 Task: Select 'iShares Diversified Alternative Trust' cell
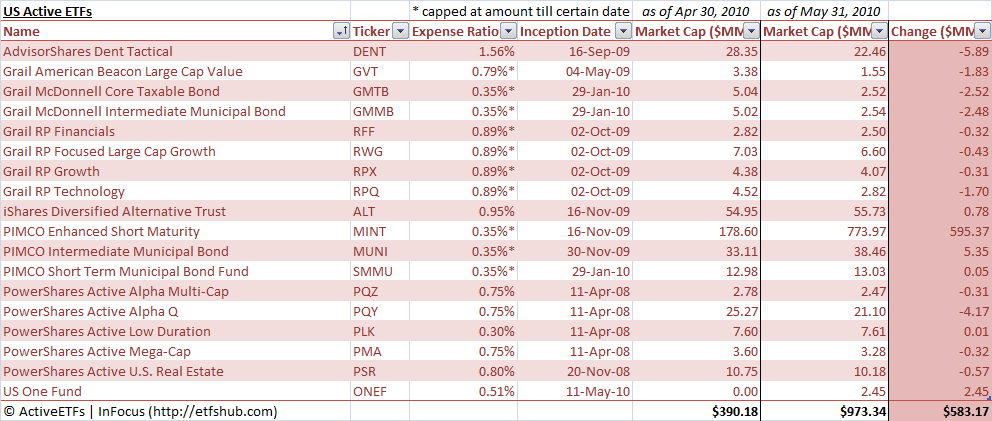(175, 211)
